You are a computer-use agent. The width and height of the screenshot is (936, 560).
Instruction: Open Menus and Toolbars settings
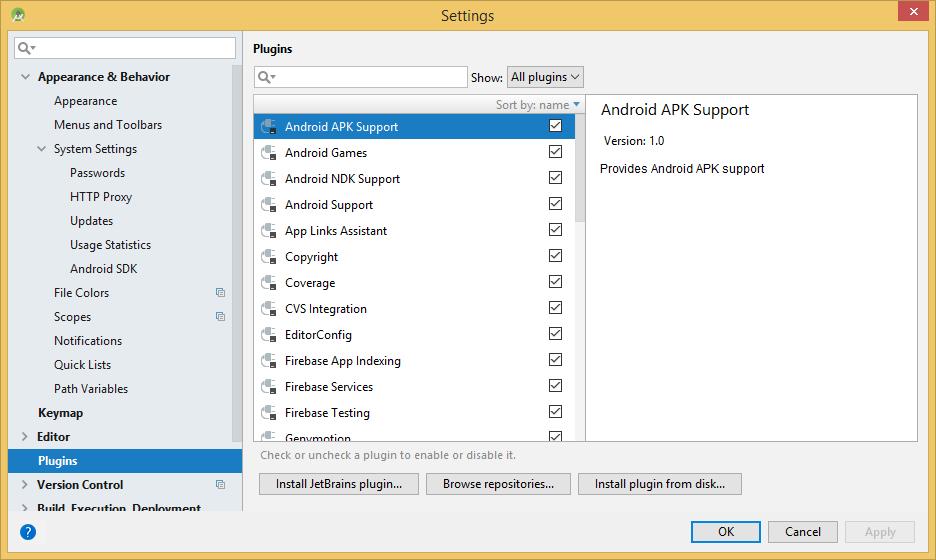108,125
